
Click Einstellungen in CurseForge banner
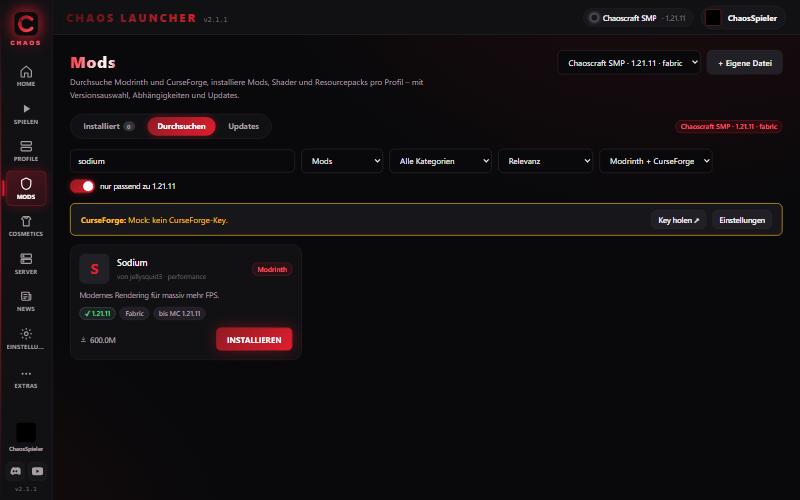(742, 220)
